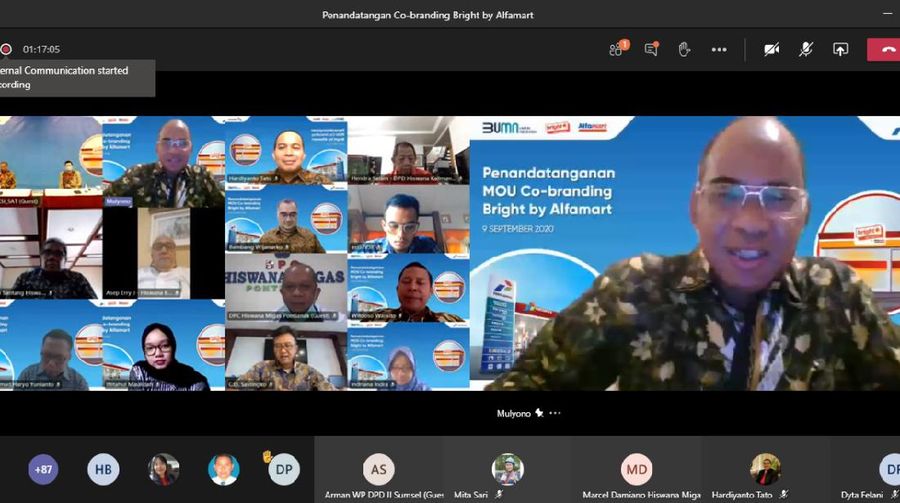Open the meeting chat icon
This screenshot has height=503, width=900.
coord(651,49)
